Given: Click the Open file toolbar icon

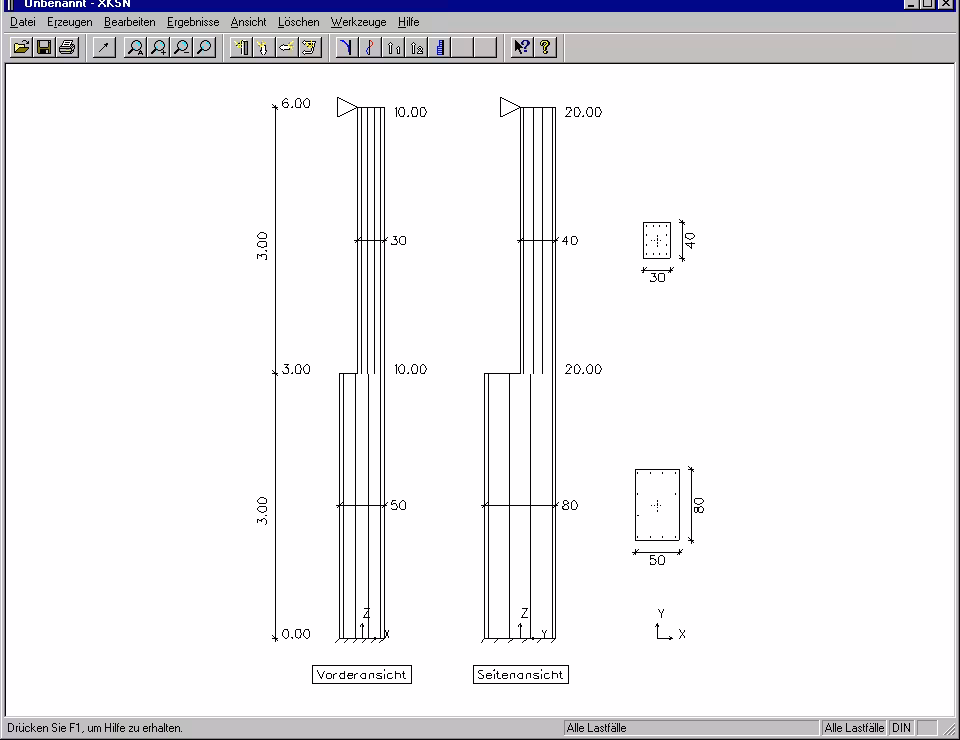Looking at the screenshot, I should (20, 47).
